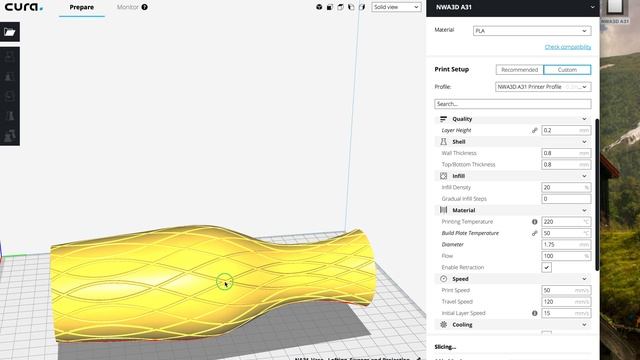
Task: Edit the Wall Thickness value field
Action: [566, 153]
